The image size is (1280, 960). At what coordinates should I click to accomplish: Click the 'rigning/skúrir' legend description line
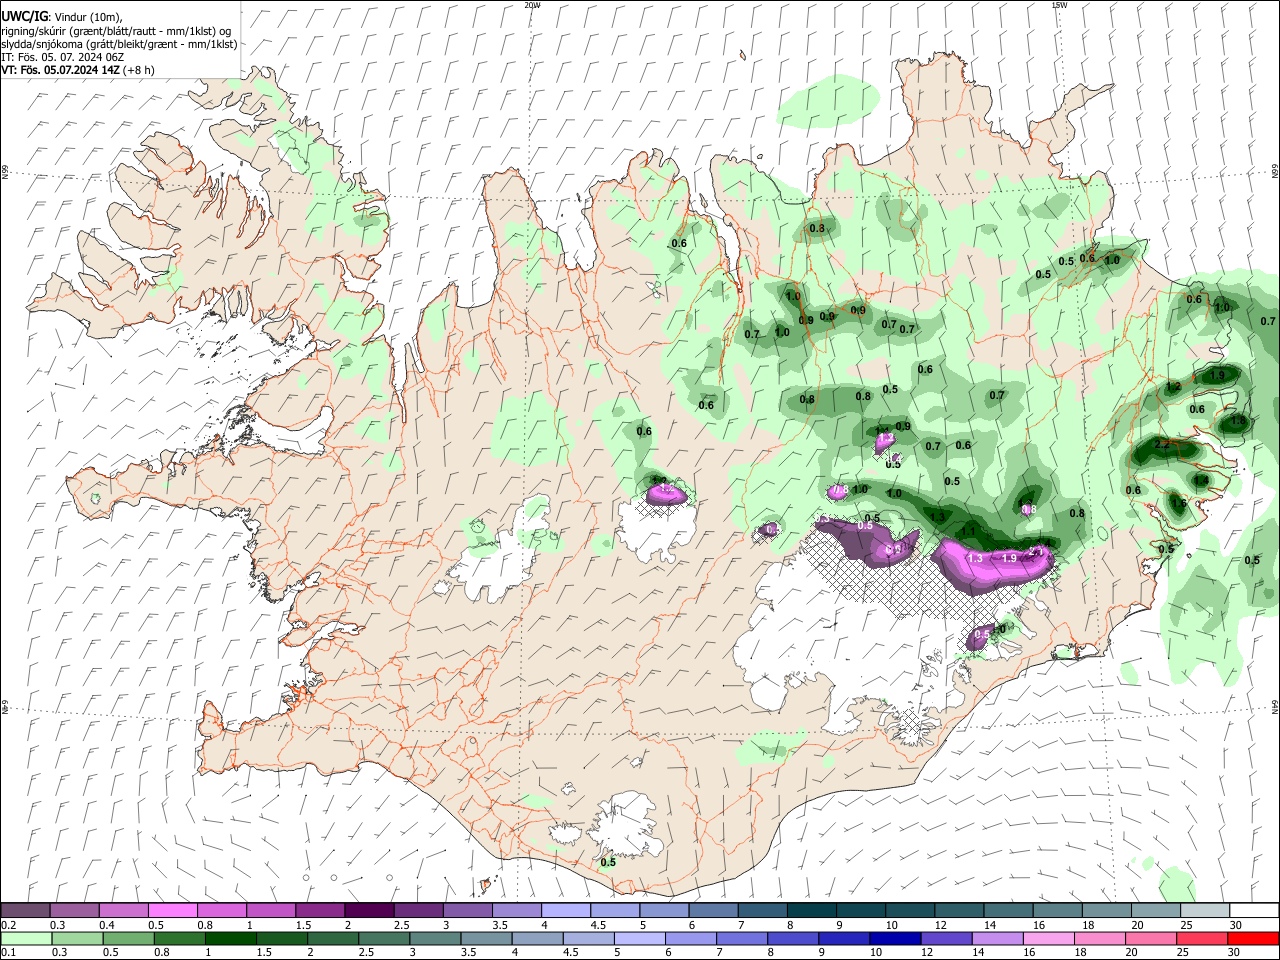coord(116,31)
